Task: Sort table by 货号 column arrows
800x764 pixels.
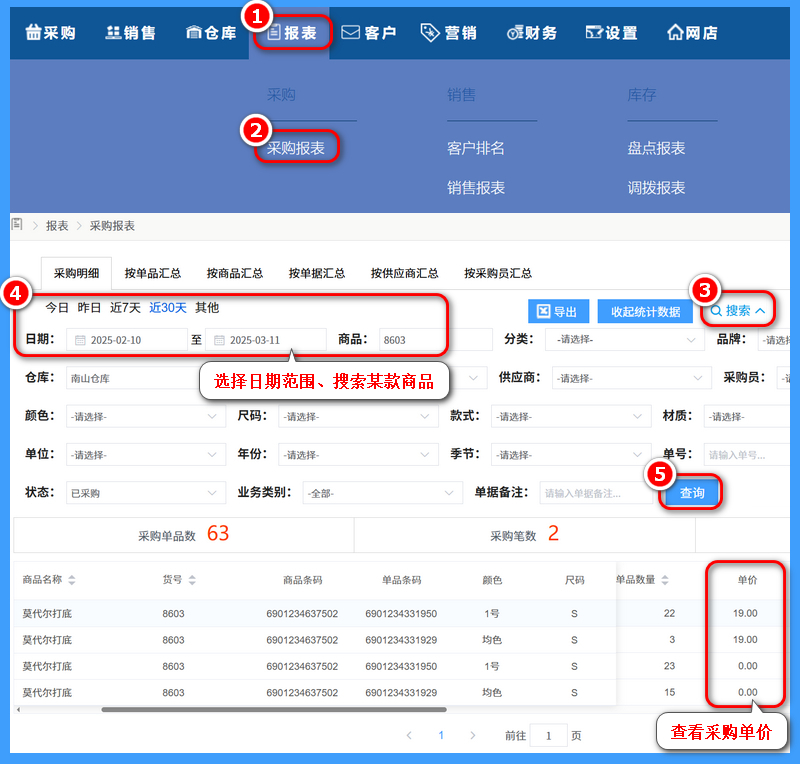Action: coord(191,580)
